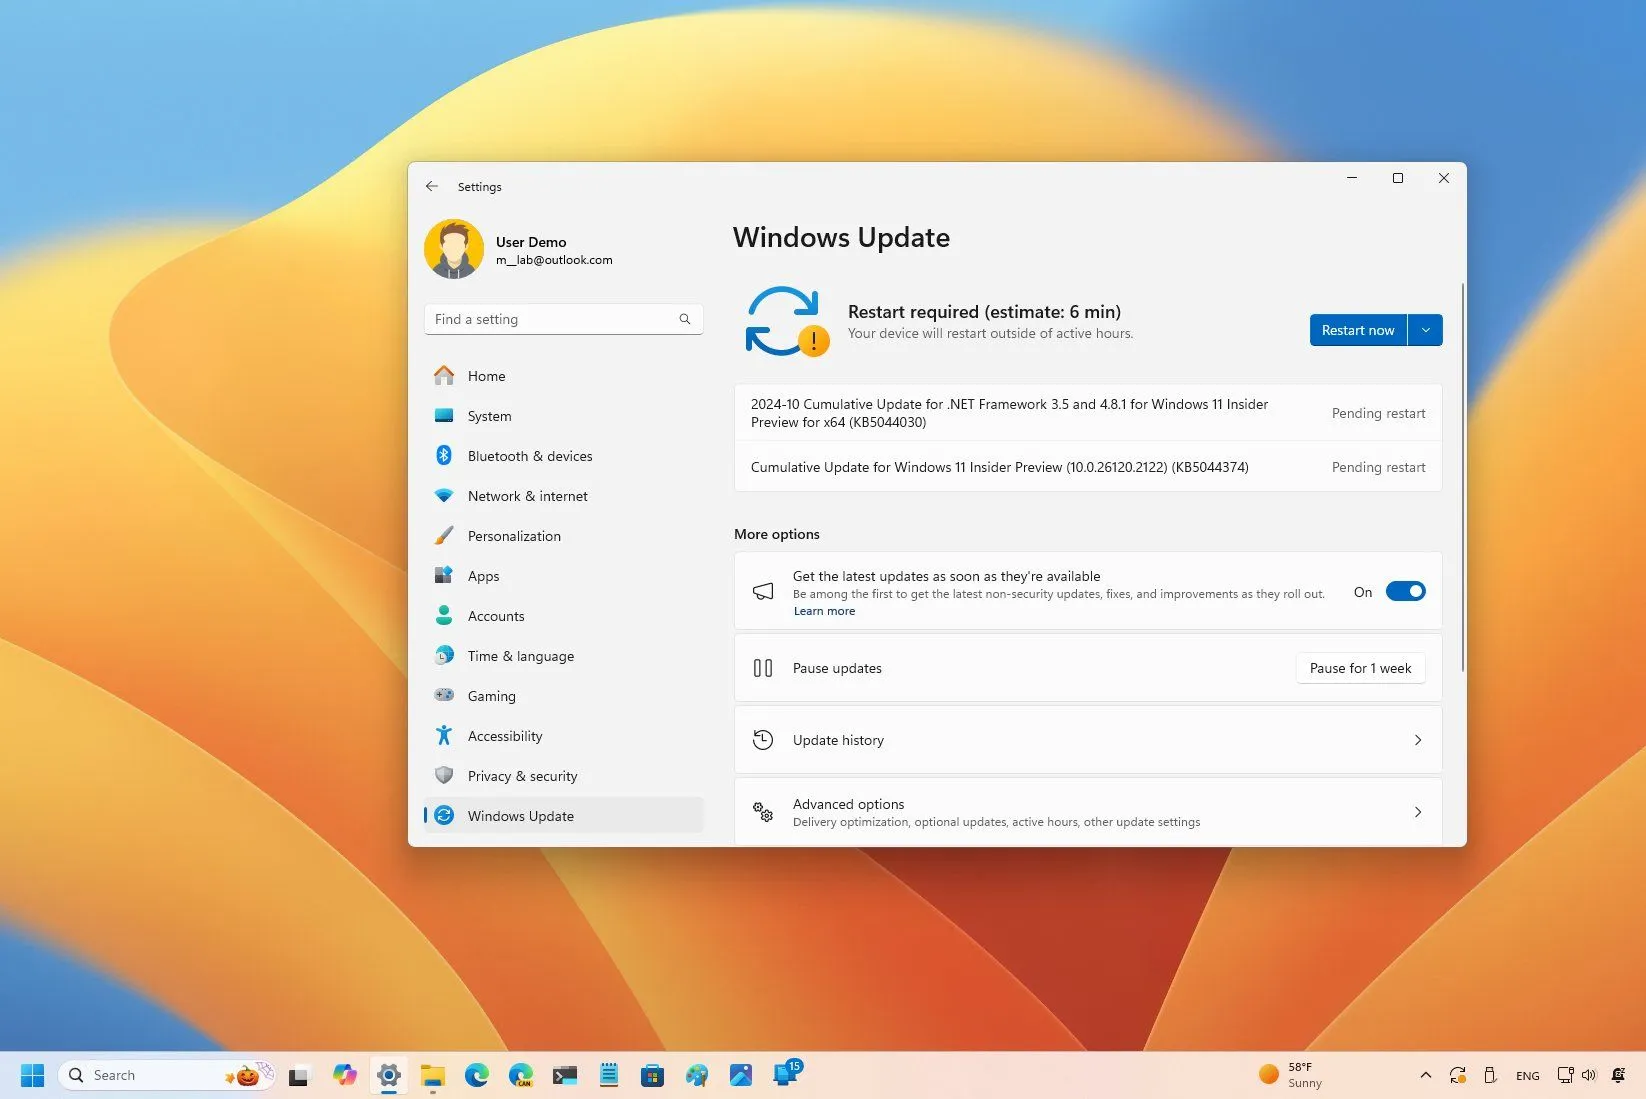This screenshot has height=1099, width=1646.
Task: Open the System settings section
Action: (564, 416)
